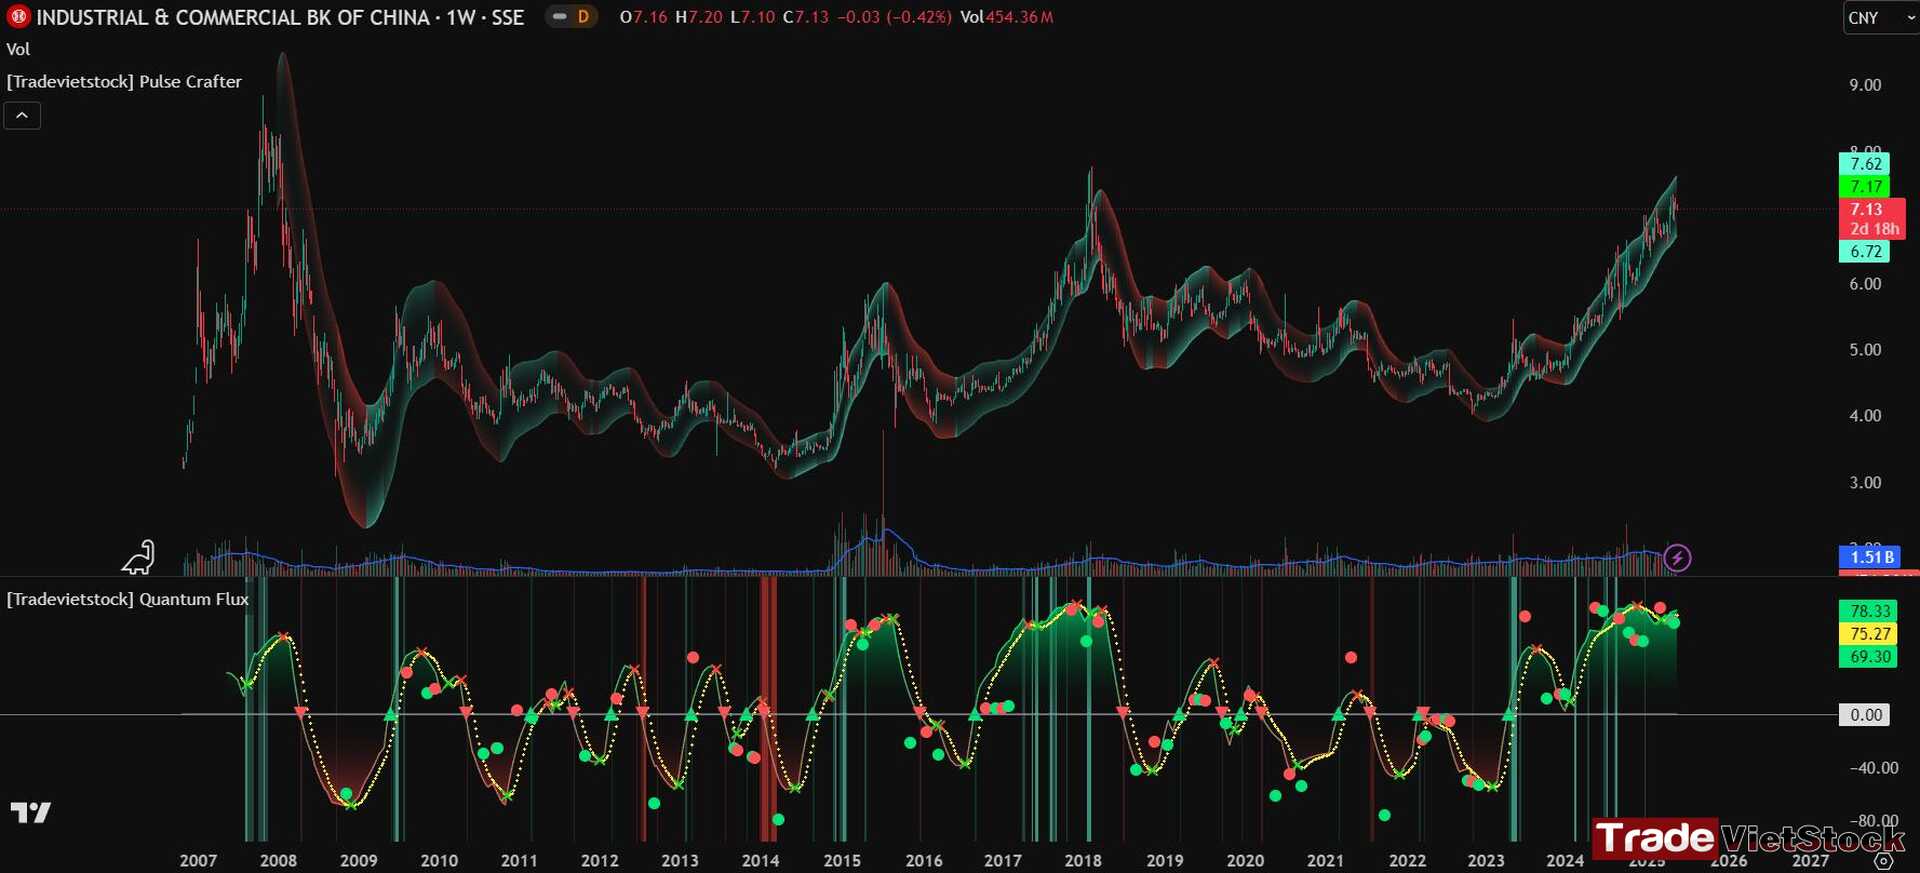Select the Quantum Flux indicator legend
This screenshot has width=1920, height=873.
tap(127, 599)
